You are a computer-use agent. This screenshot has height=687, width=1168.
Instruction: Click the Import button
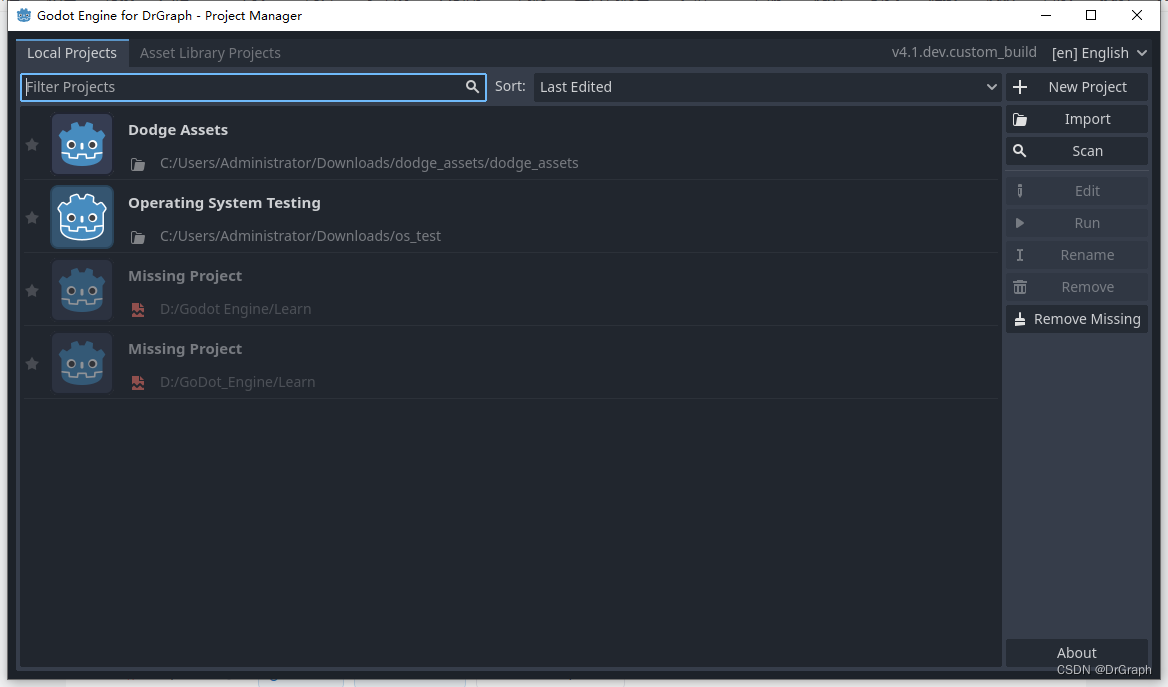click(1076, 119)
